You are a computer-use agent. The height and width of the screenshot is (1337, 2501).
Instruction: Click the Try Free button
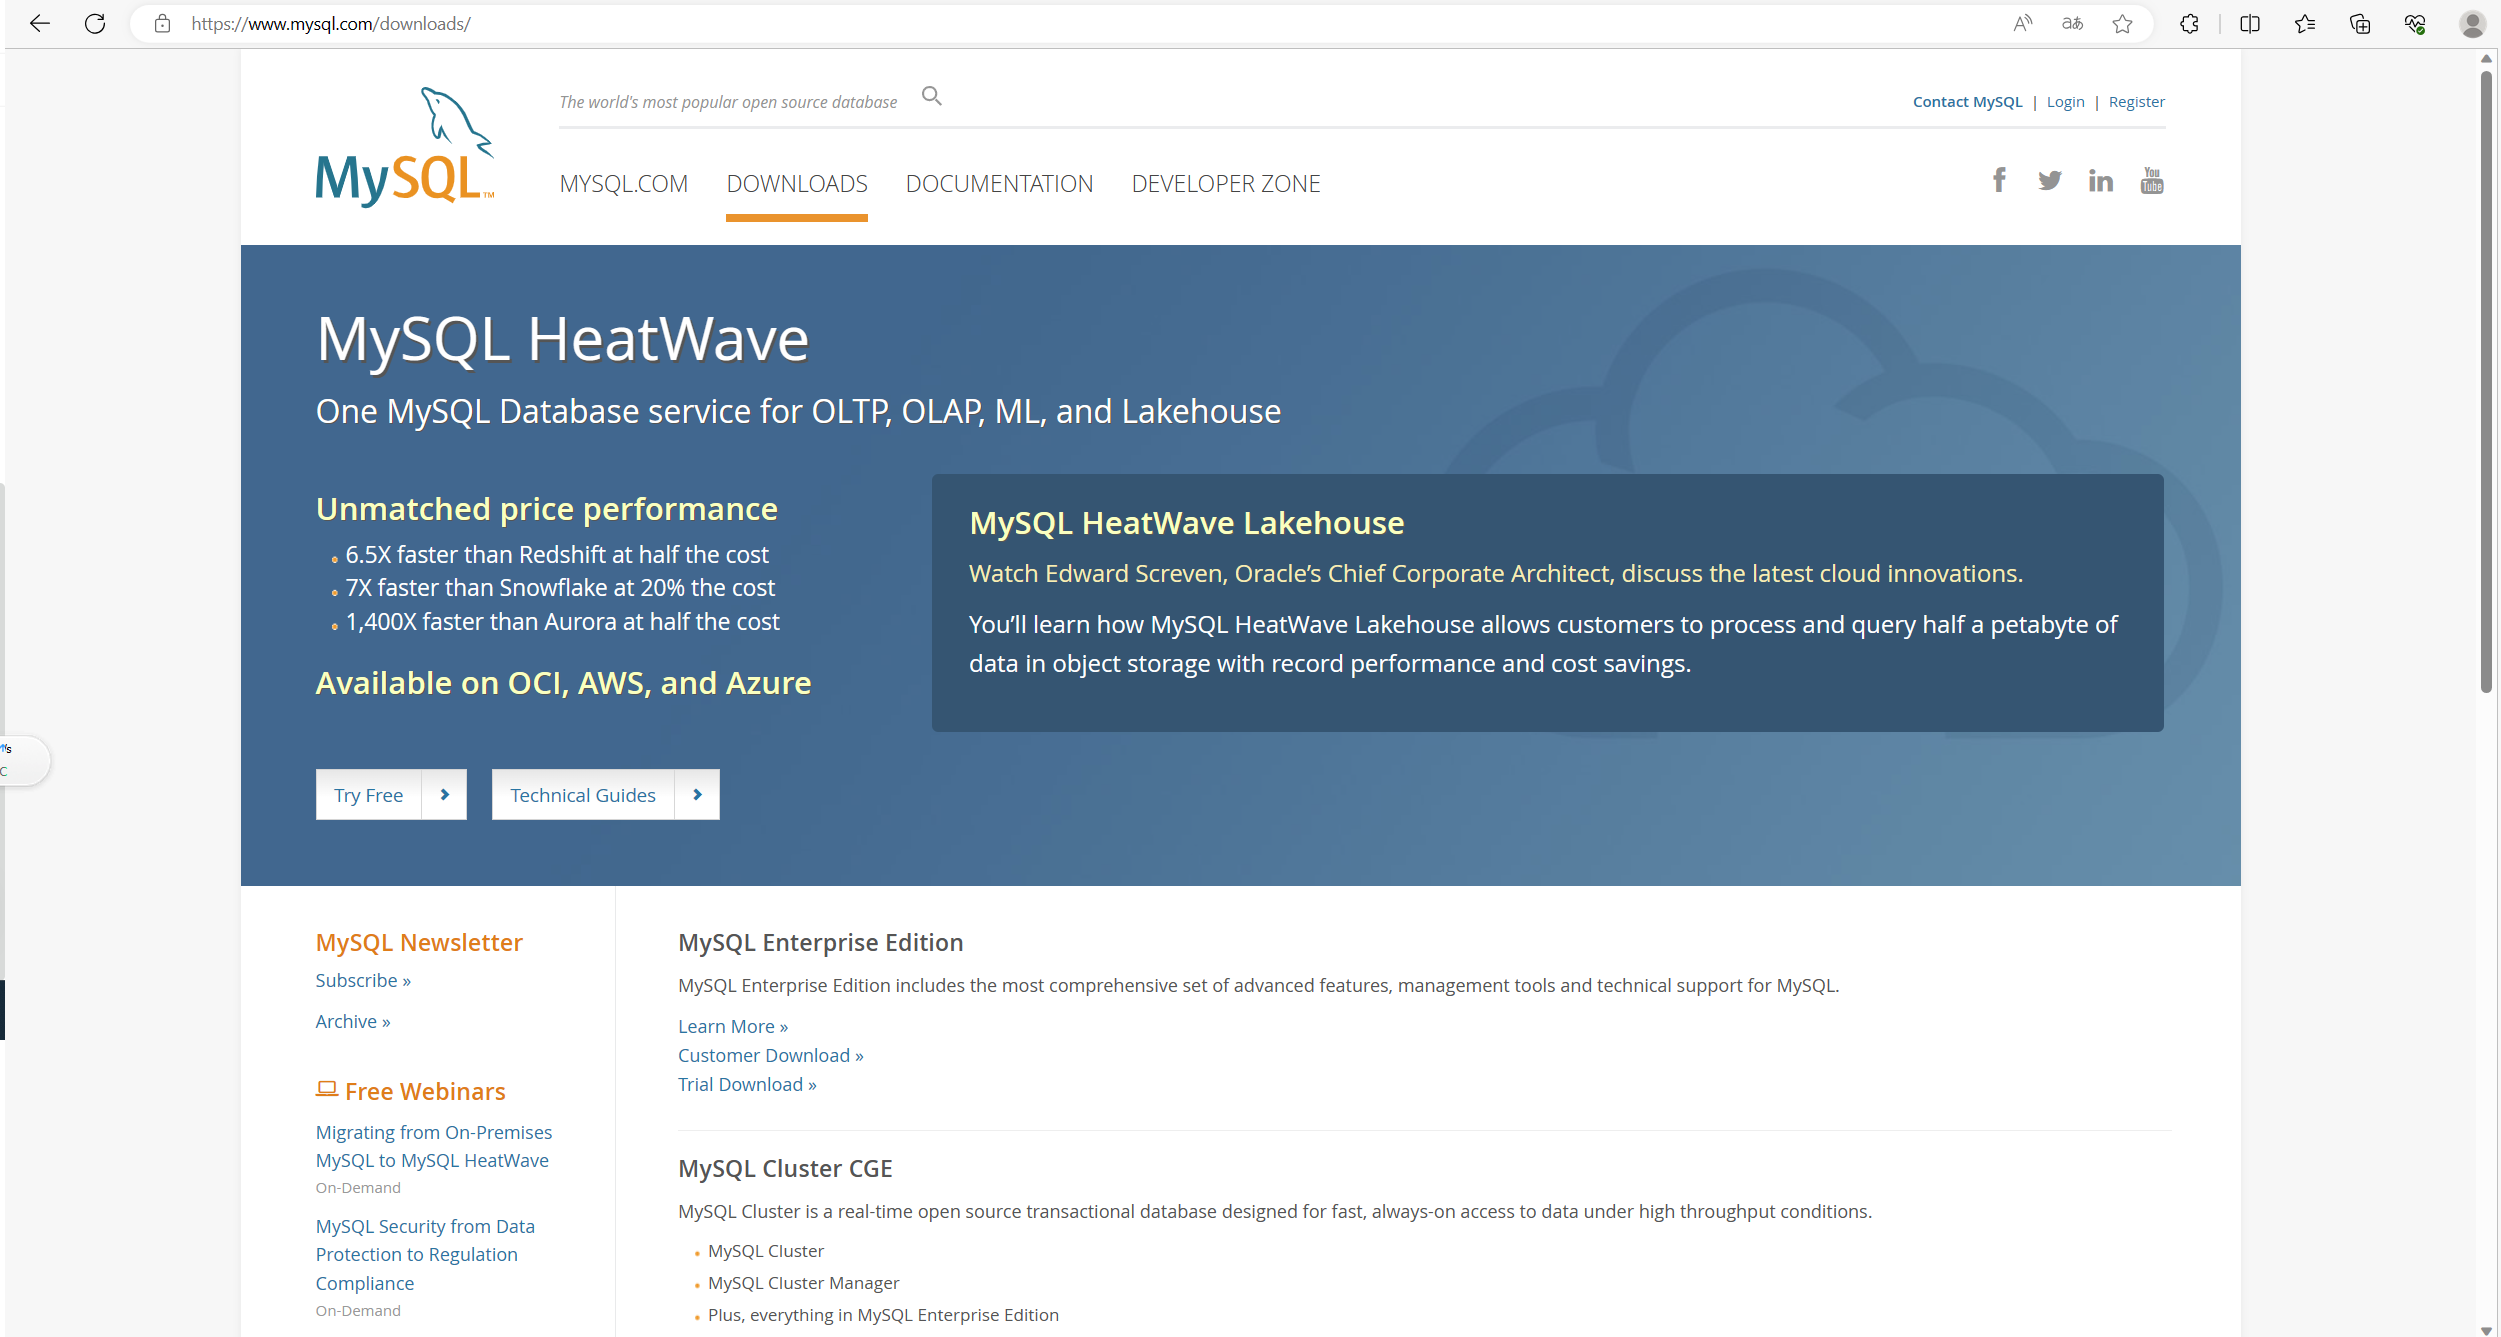click(x=391, y=795)
